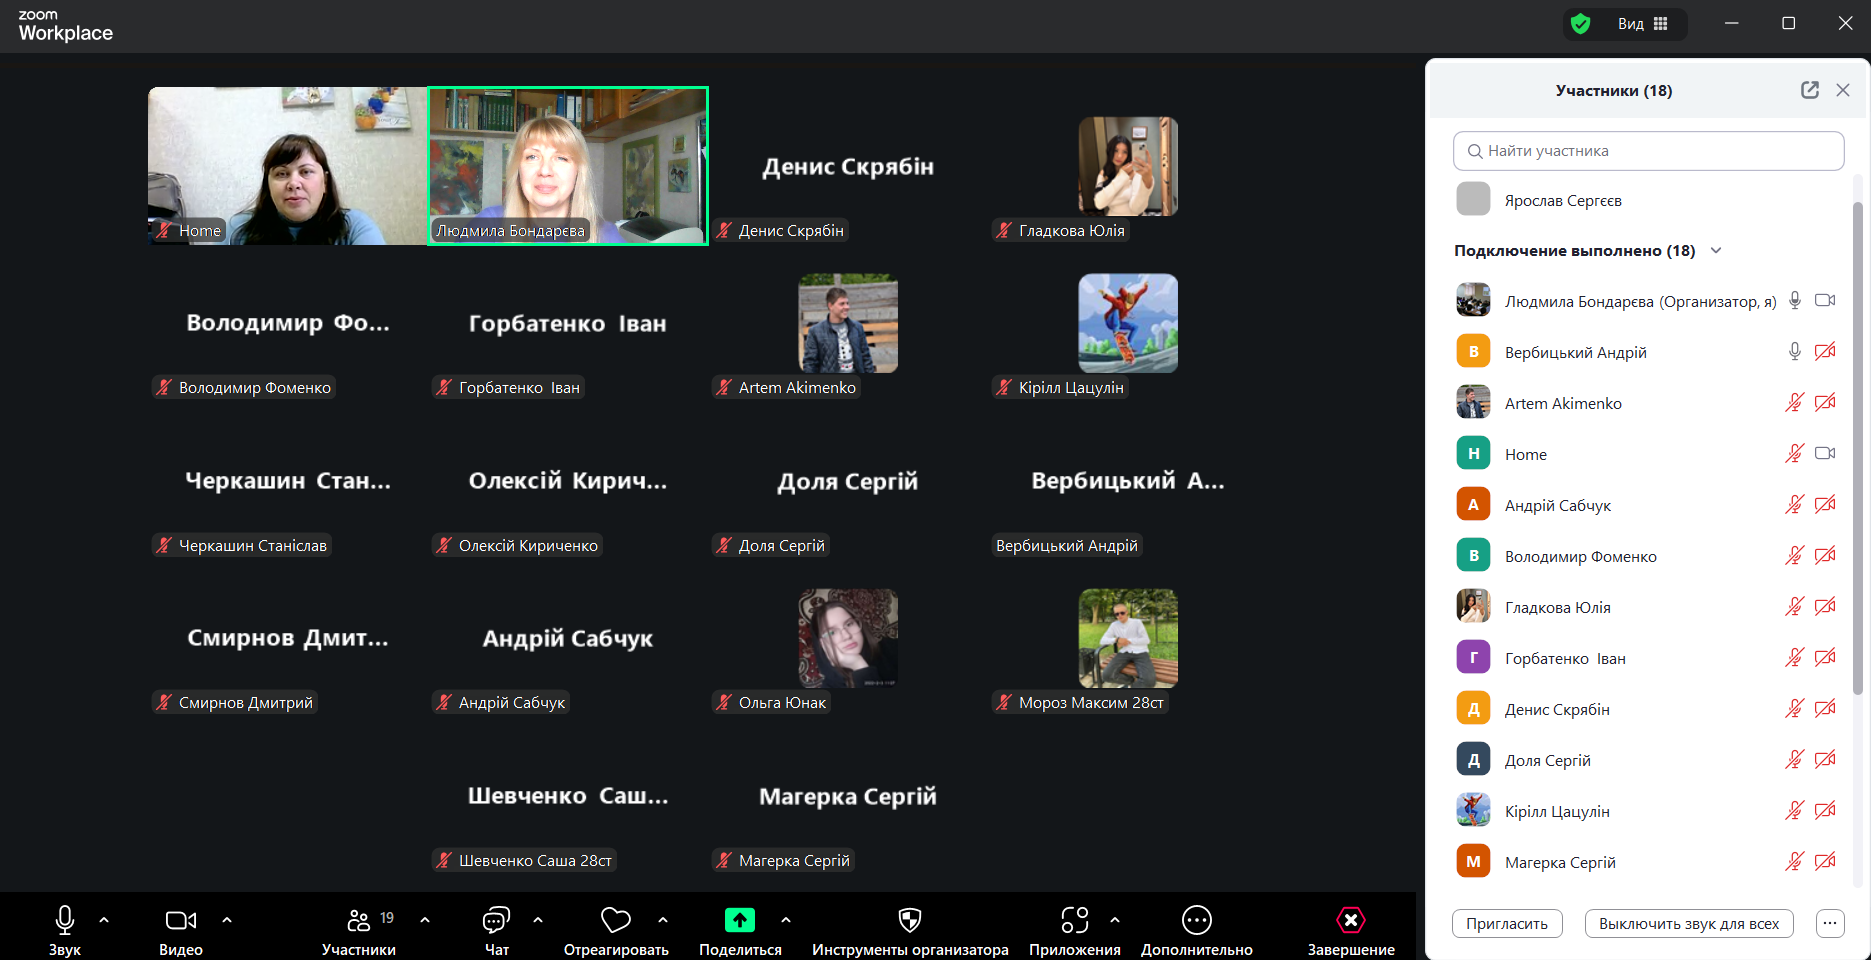Click the participants list scrollbar

point(1857,450)
